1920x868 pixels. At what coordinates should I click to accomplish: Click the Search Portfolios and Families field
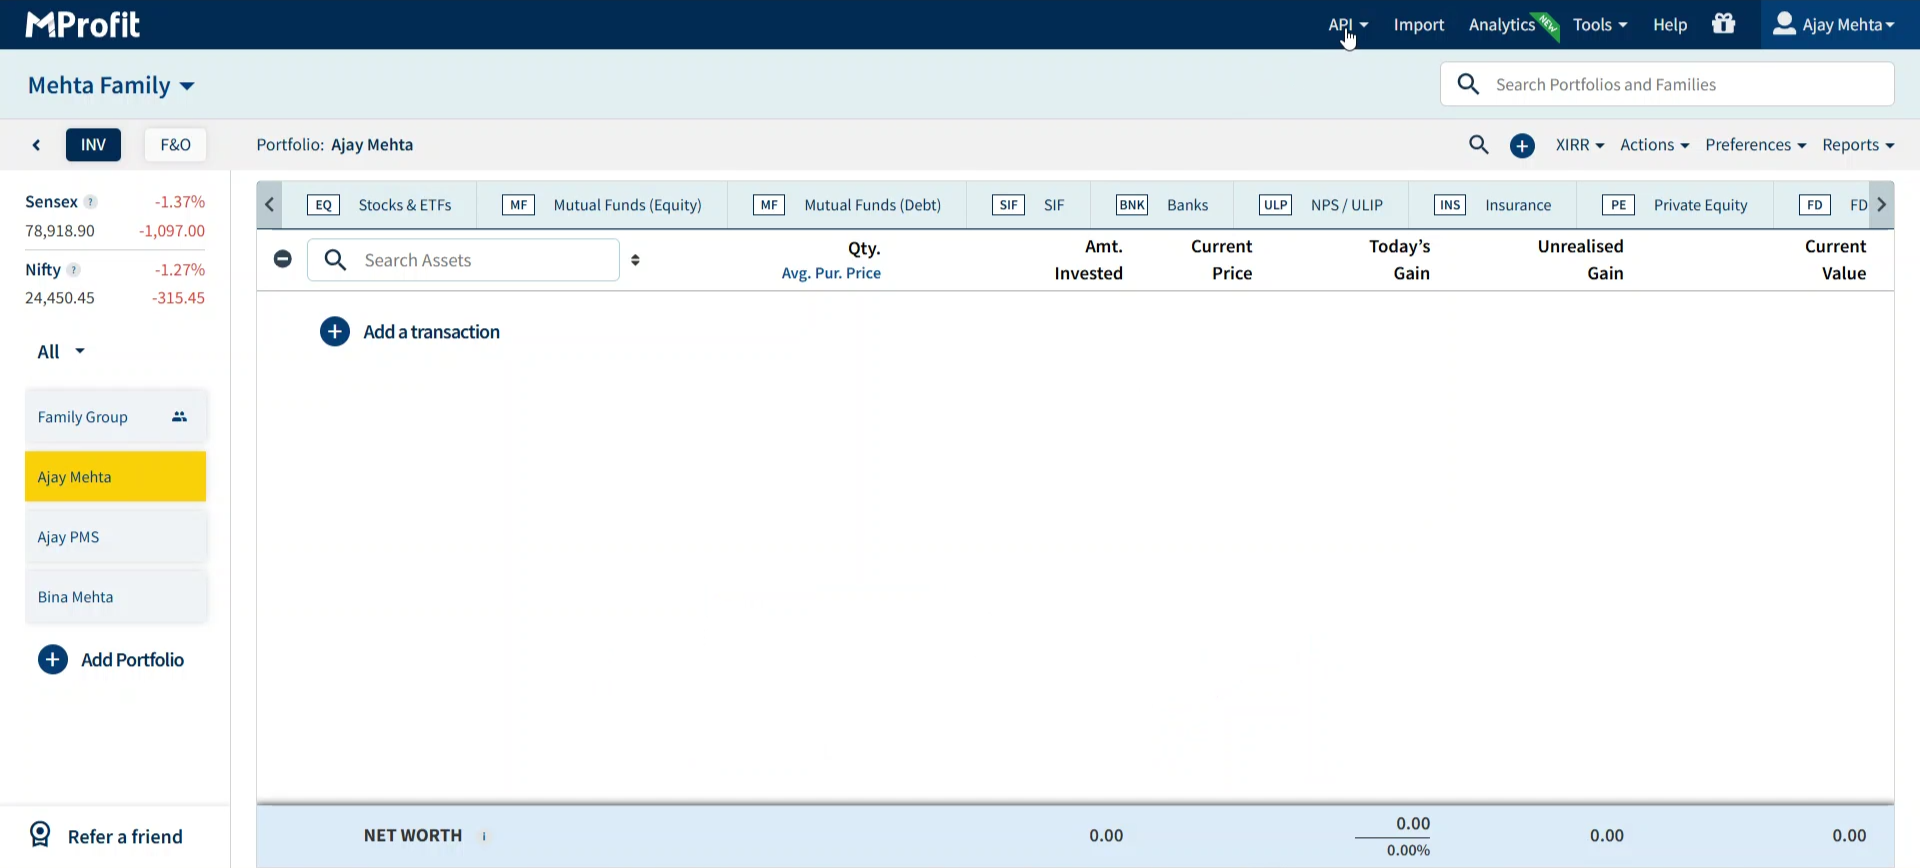[1667, 84]
